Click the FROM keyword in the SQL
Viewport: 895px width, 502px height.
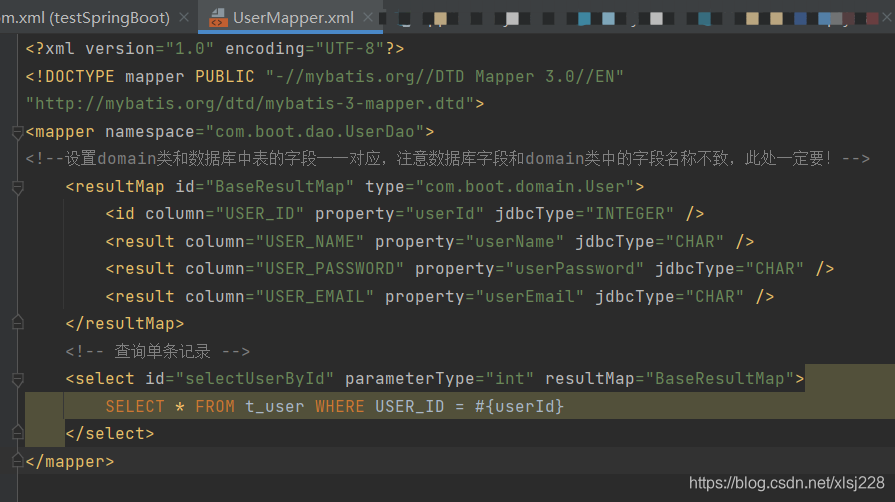coord(215,406)
